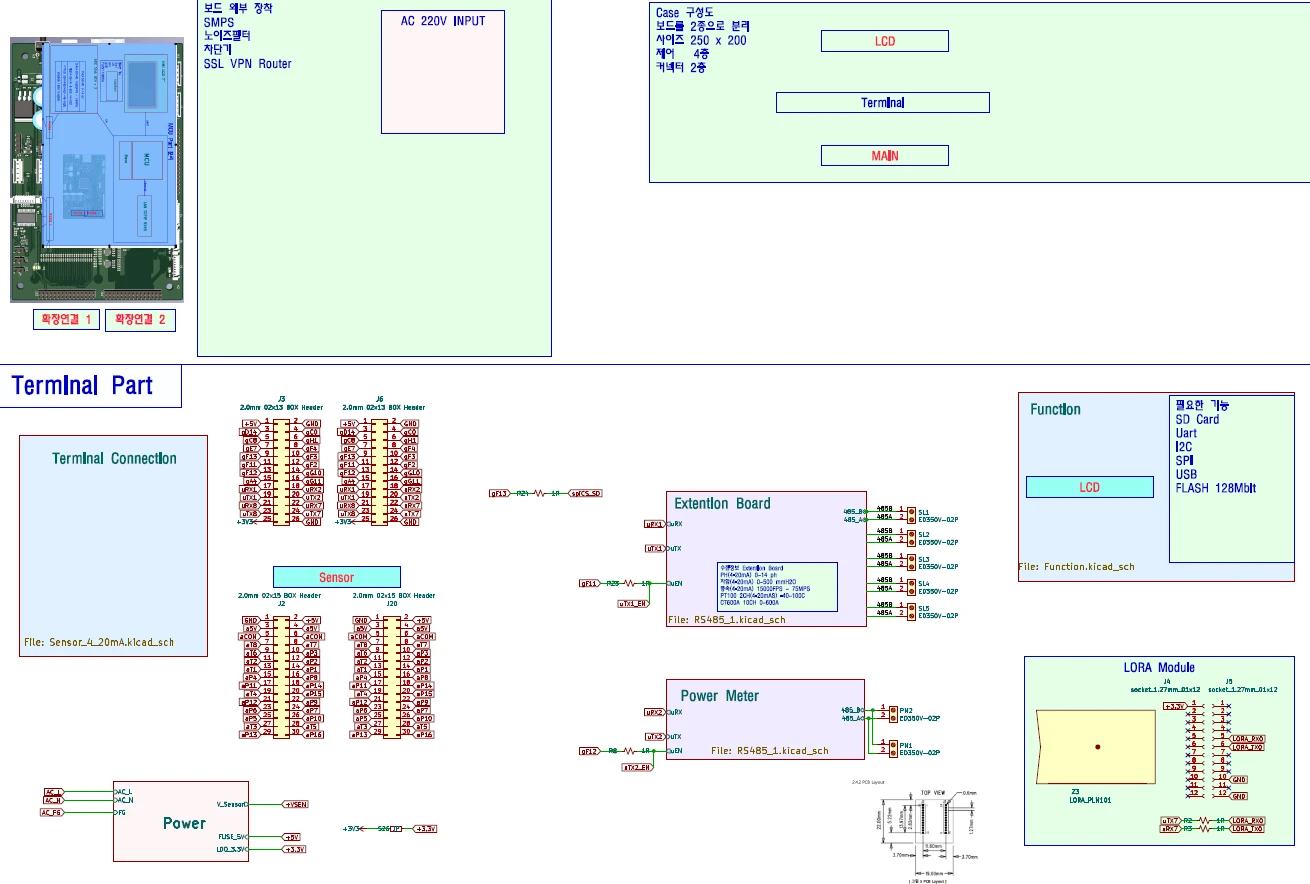This screenshot has width=1310, height=884.
Task: Select the uTX1_EN label
Action: click(x=632, y=603)
